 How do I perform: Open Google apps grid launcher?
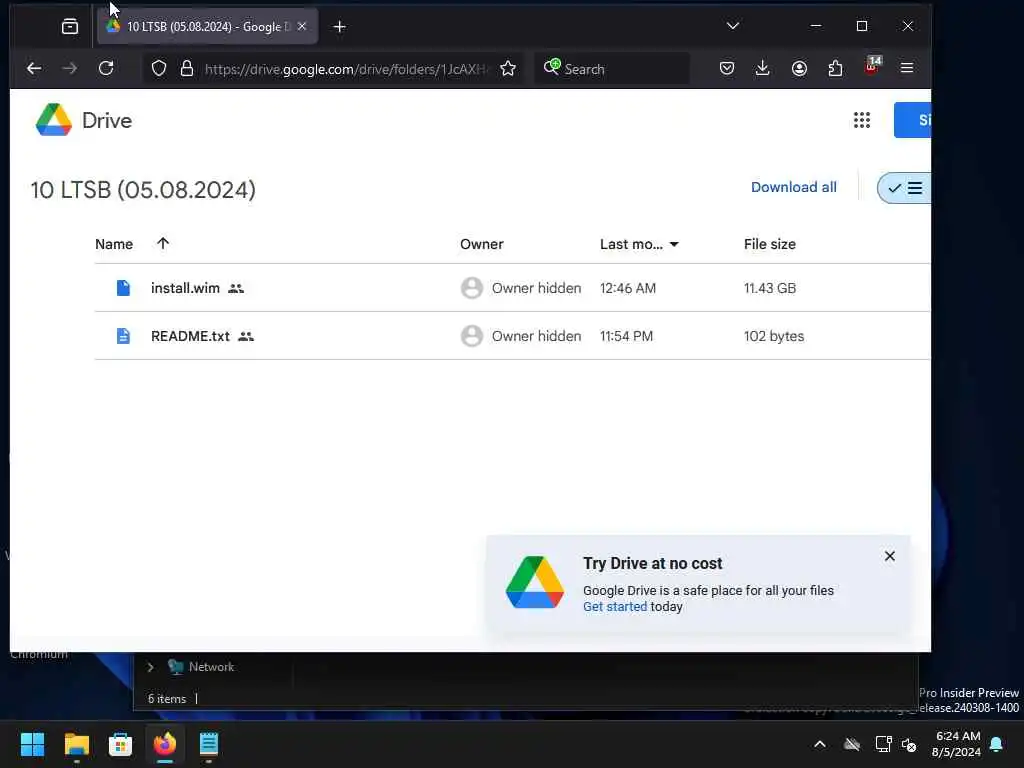[x=862, y=120]
